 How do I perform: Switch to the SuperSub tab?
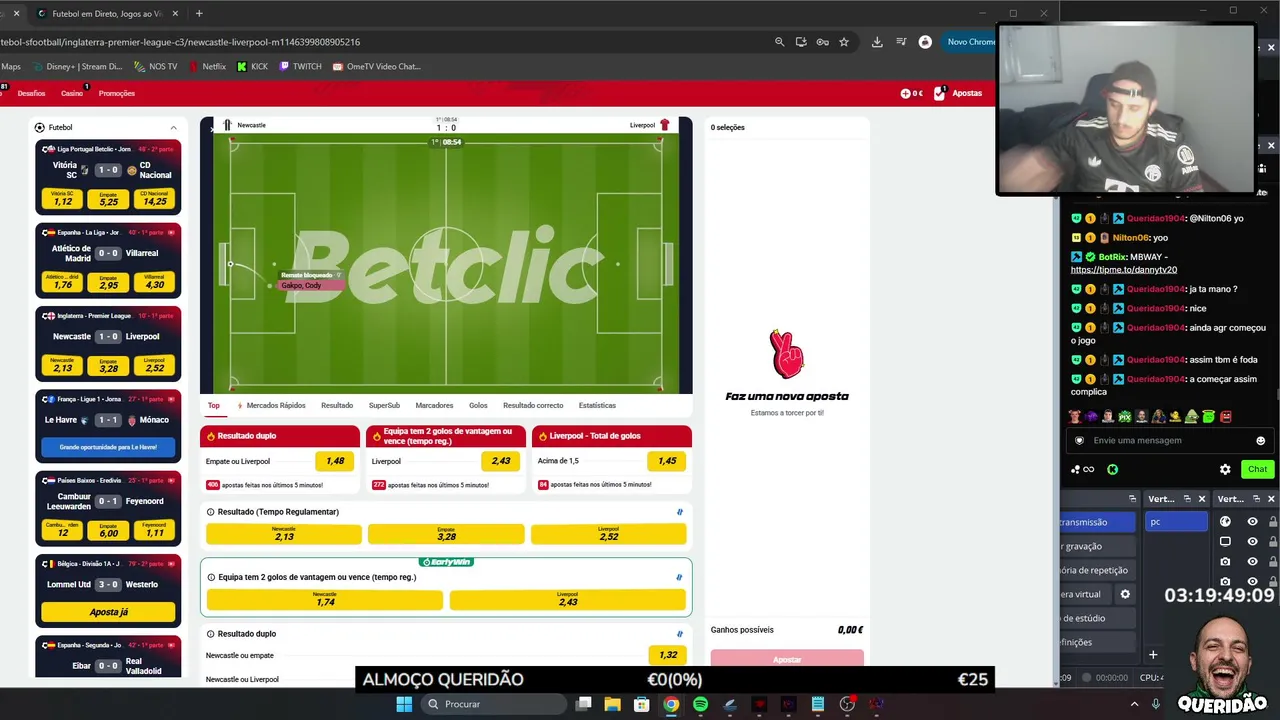[384, 405]
